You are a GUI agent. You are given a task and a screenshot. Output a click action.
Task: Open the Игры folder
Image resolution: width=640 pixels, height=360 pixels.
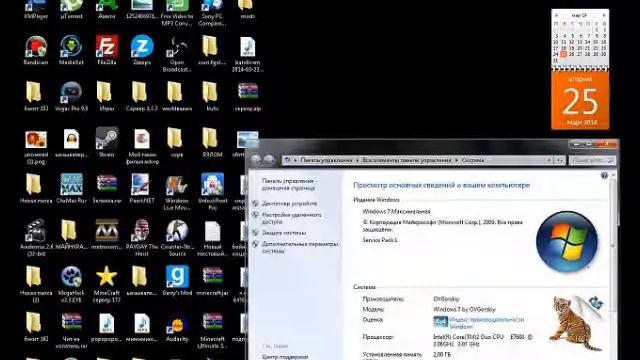(105, 96)
